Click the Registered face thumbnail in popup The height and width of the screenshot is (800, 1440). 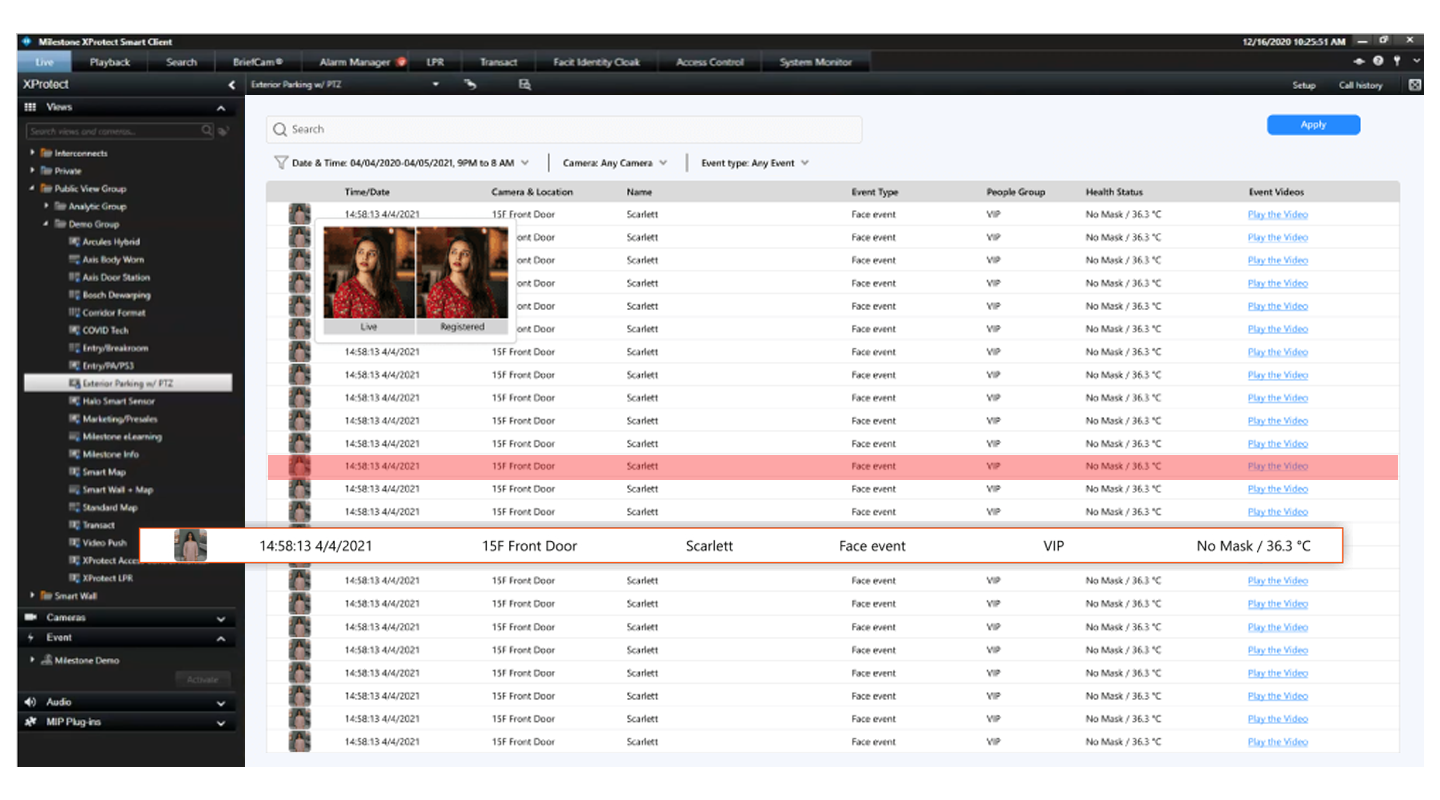point(462,273)
